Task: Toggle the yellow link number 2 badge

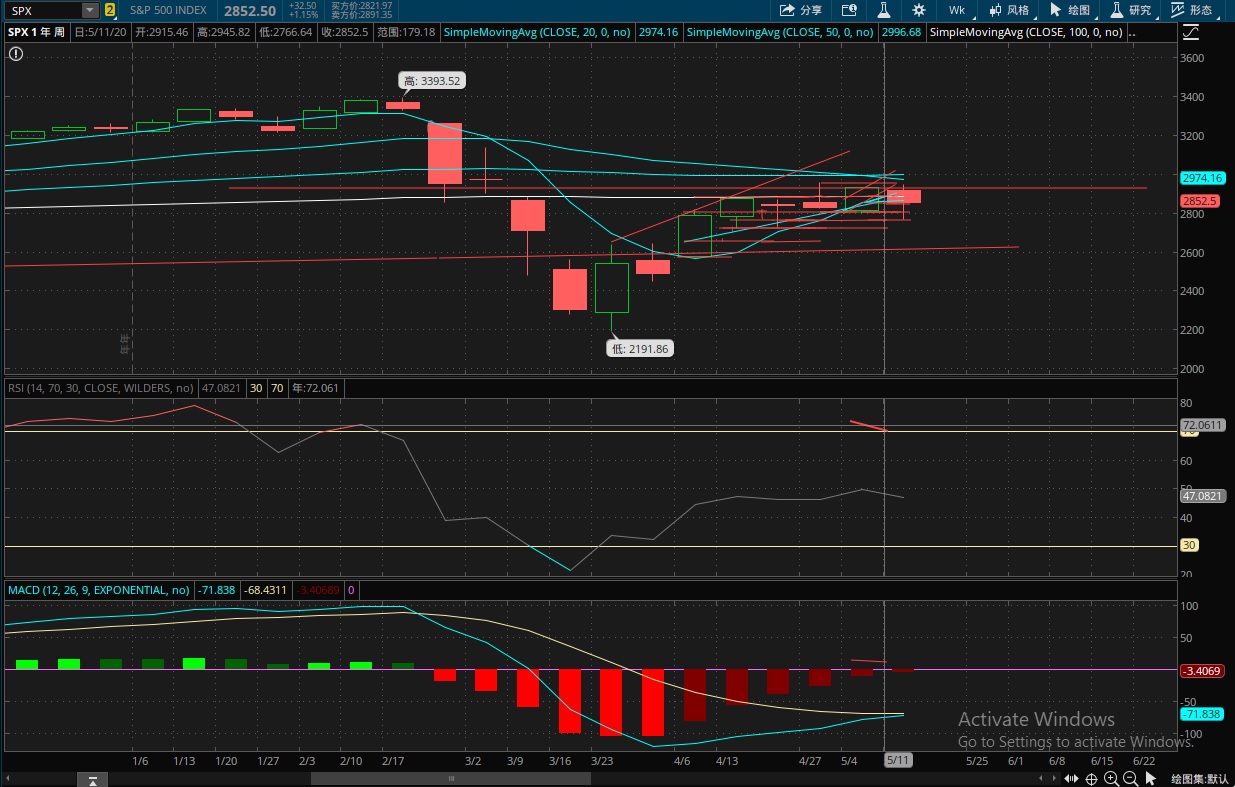Action: pos(110,10)
